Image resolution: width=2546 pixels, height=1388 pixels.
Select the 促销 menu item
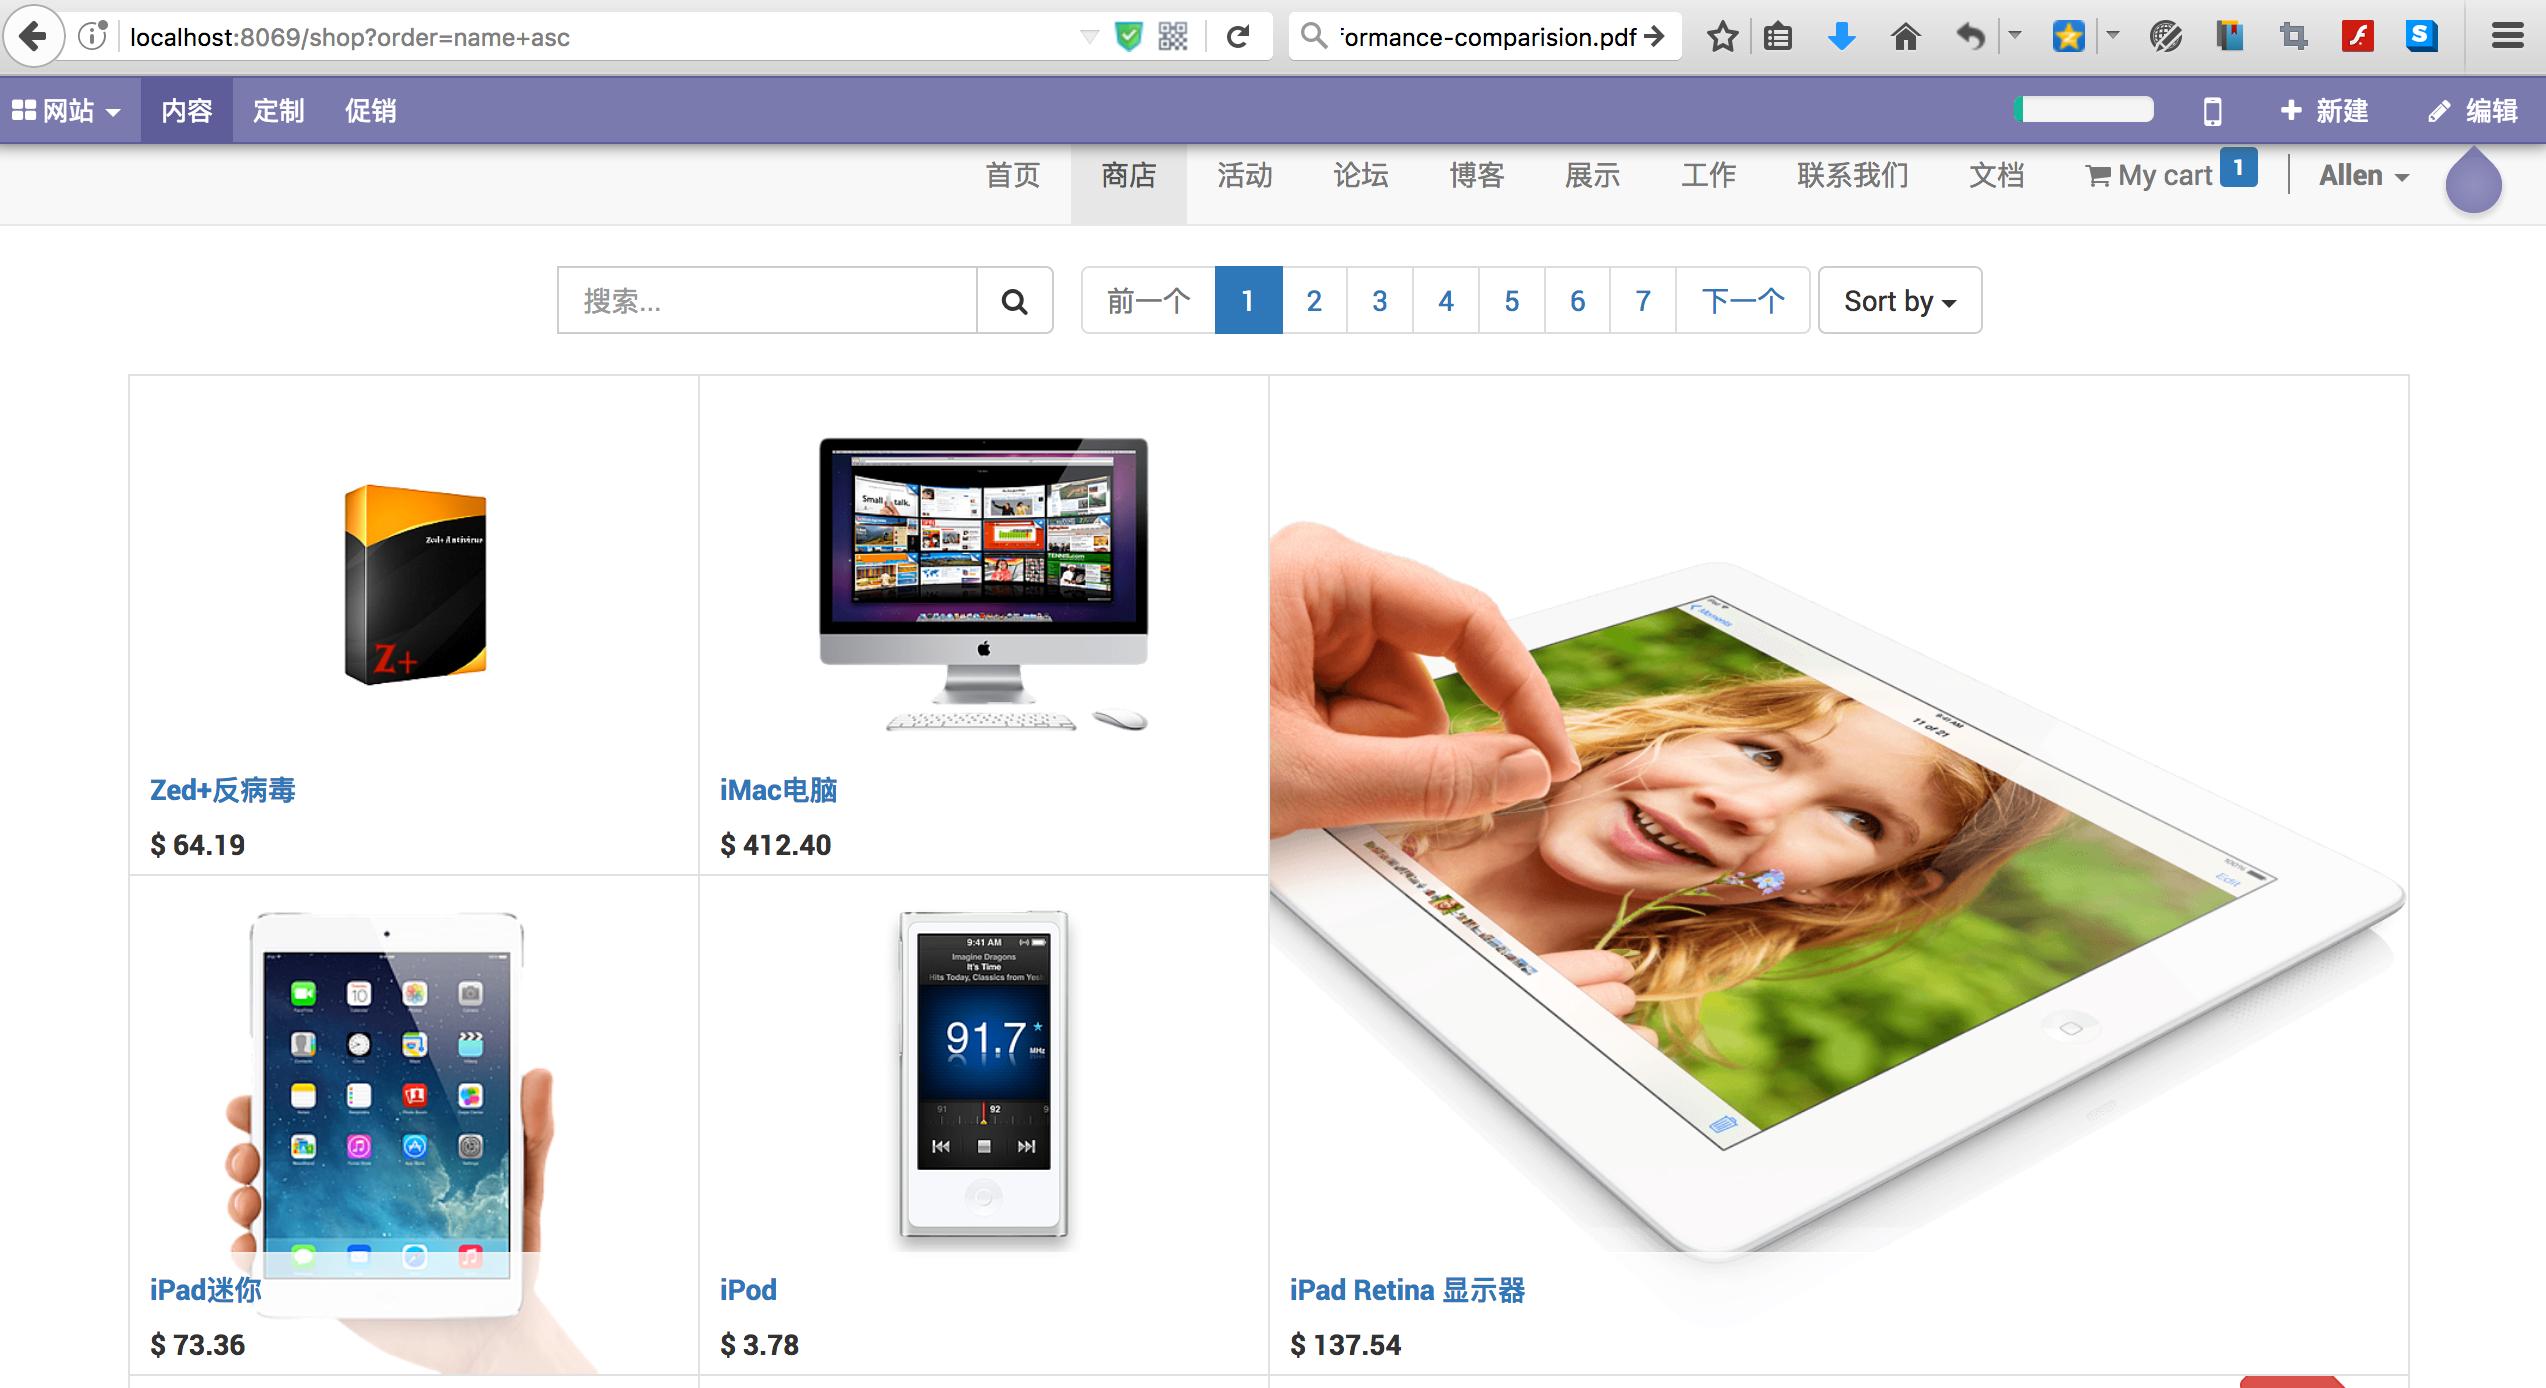(370, 110)
